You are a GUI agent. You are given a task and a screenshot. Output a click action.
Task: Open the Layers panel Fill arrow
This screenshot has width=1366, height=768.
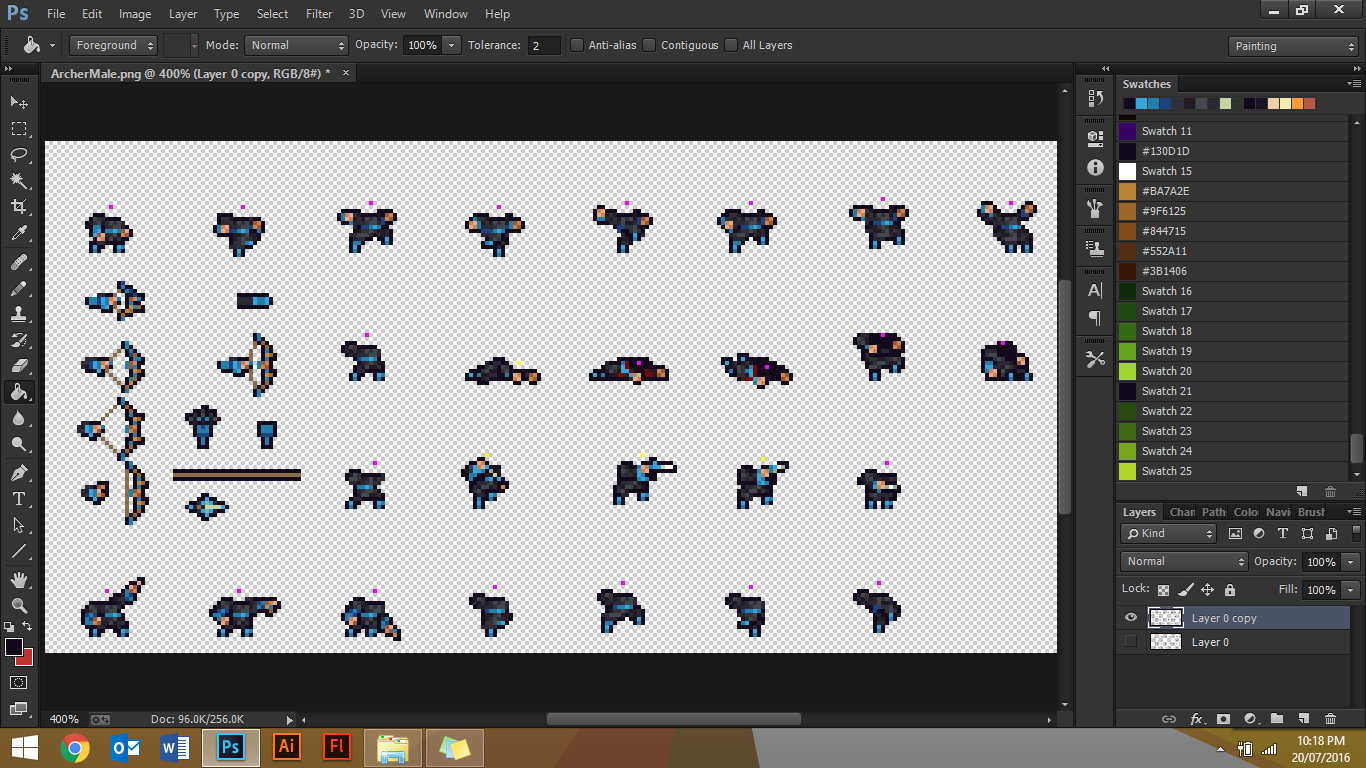pos(1351,590)
